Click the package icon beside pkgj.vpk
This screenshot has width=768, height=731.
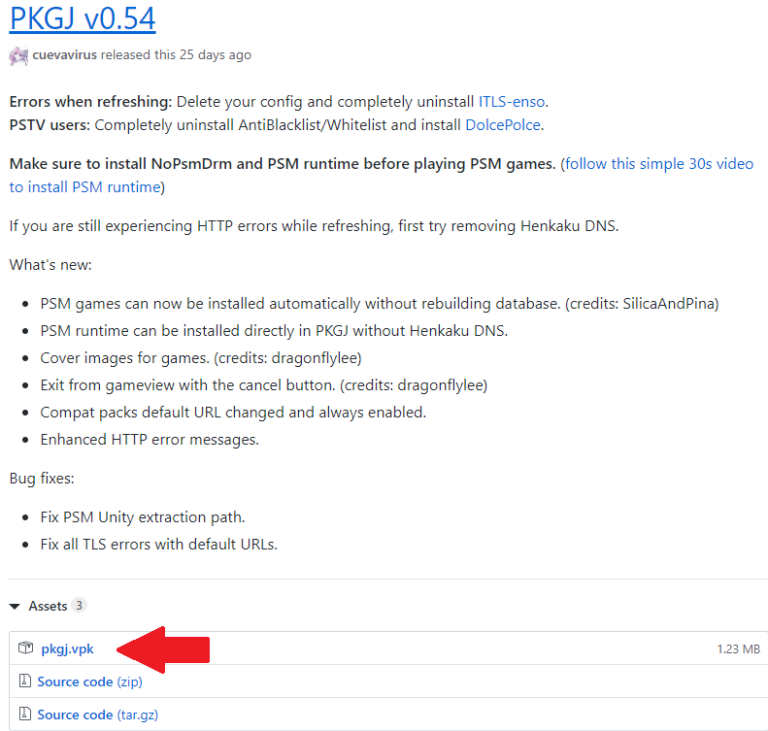25,648
